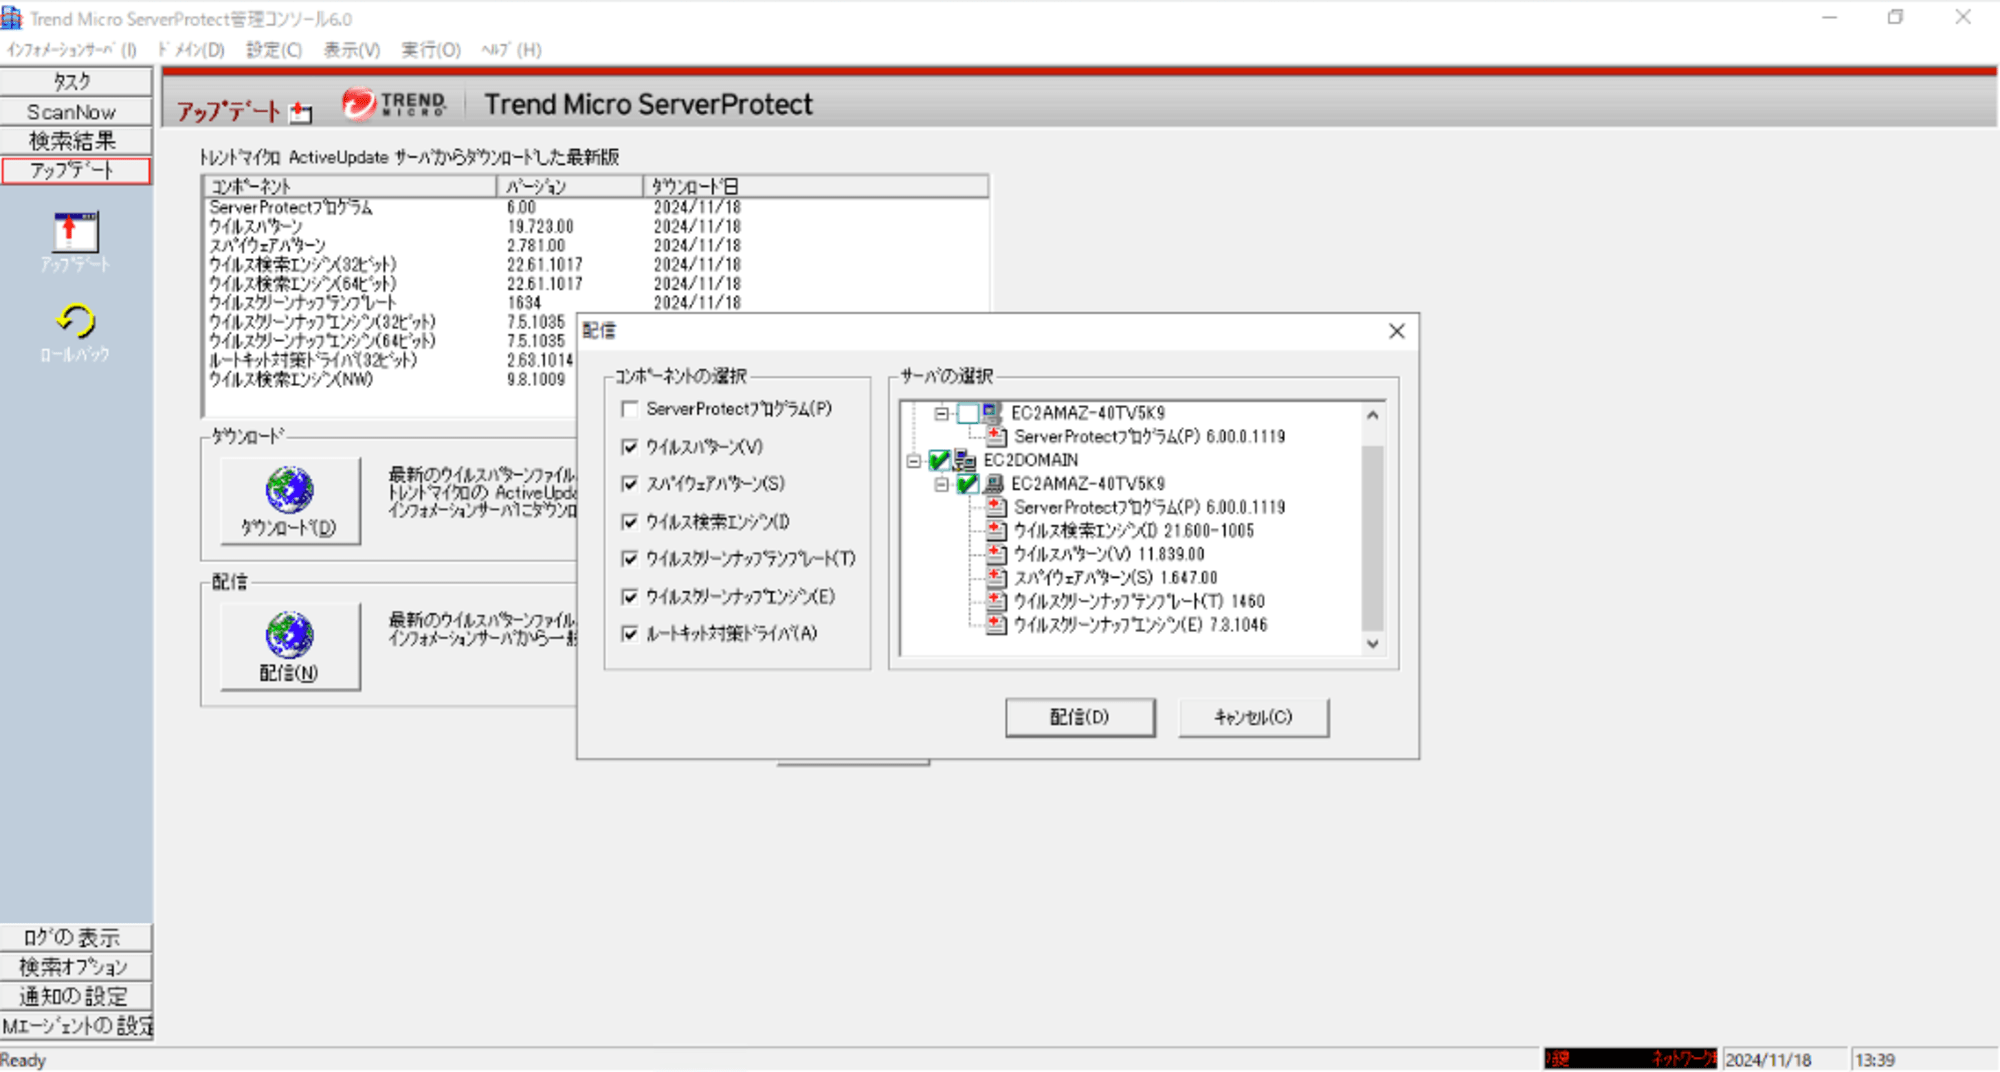Image resolution: width=2000 pixels, height=1072 pixels.
Task: Click the update icon beside the アップデート header
Action: click(x=300, y=112)
